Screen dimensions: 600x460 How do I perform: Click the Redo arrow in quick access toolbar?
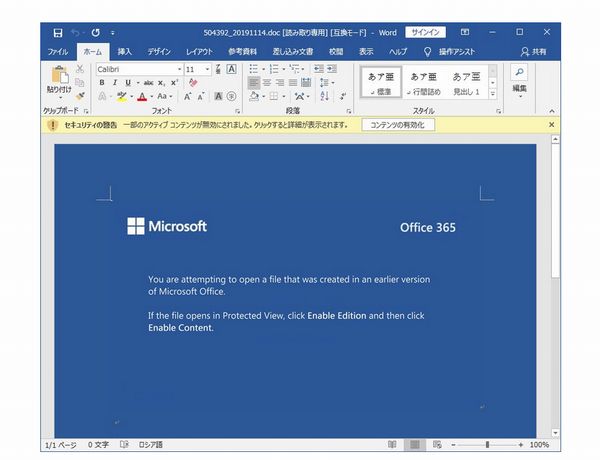point(96,33)
